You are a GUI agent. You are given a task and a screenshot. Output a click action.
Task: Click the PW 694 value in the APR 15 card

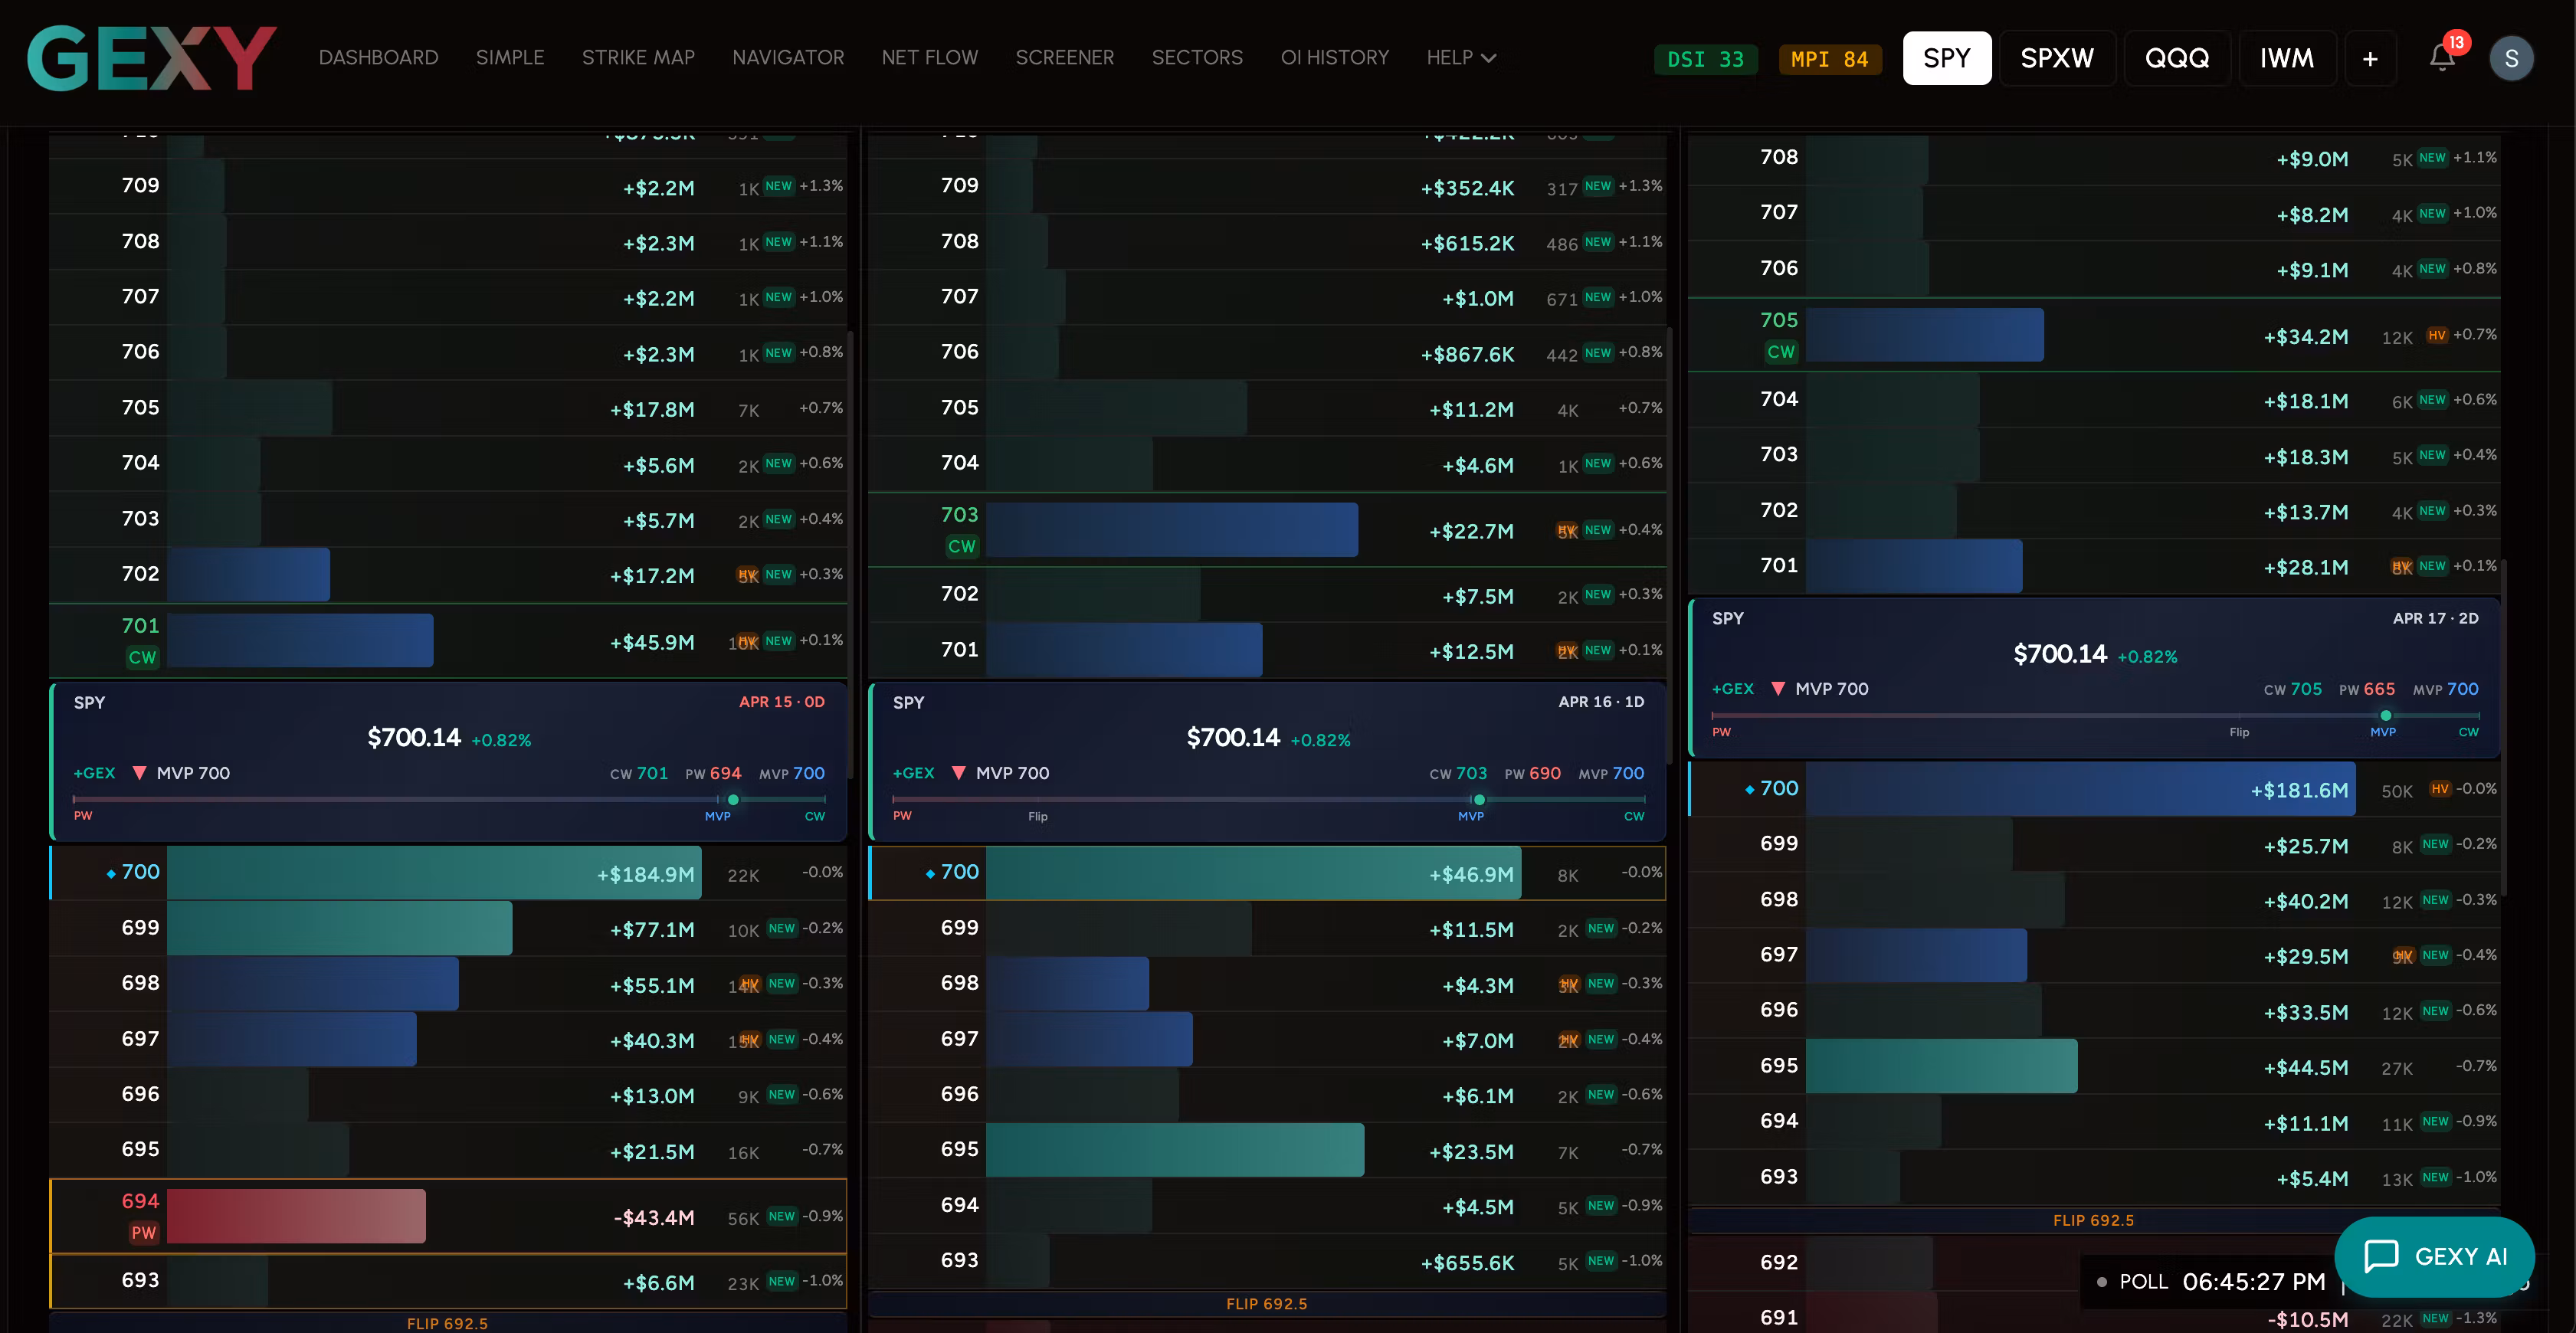[x=713, y=773]
